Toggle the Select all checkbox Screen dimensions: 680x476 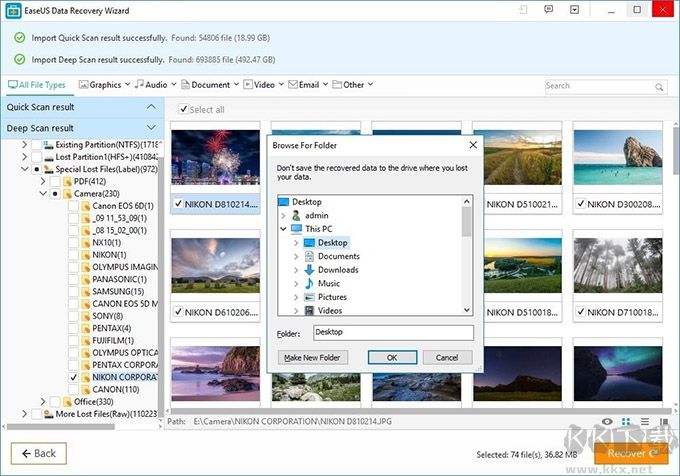(x=184, y=109)
